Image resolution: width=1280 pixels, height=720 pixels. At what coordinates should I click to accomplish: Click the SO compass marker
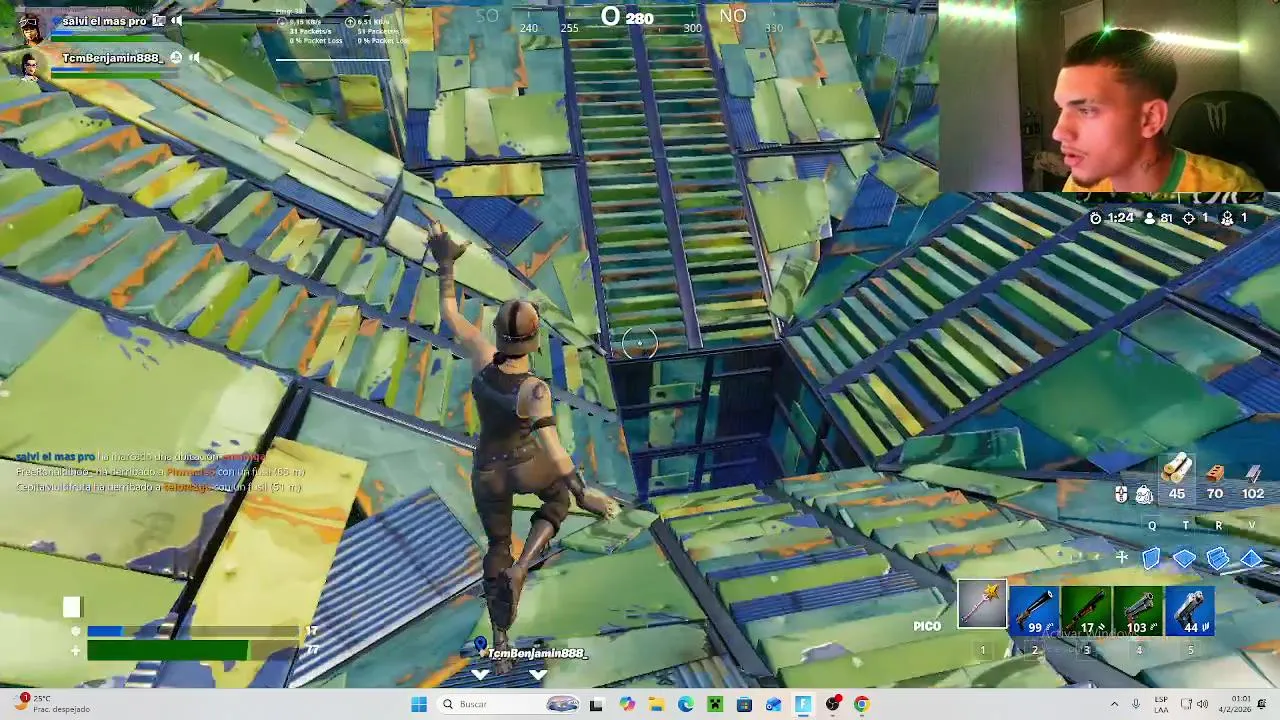(487, 16)
